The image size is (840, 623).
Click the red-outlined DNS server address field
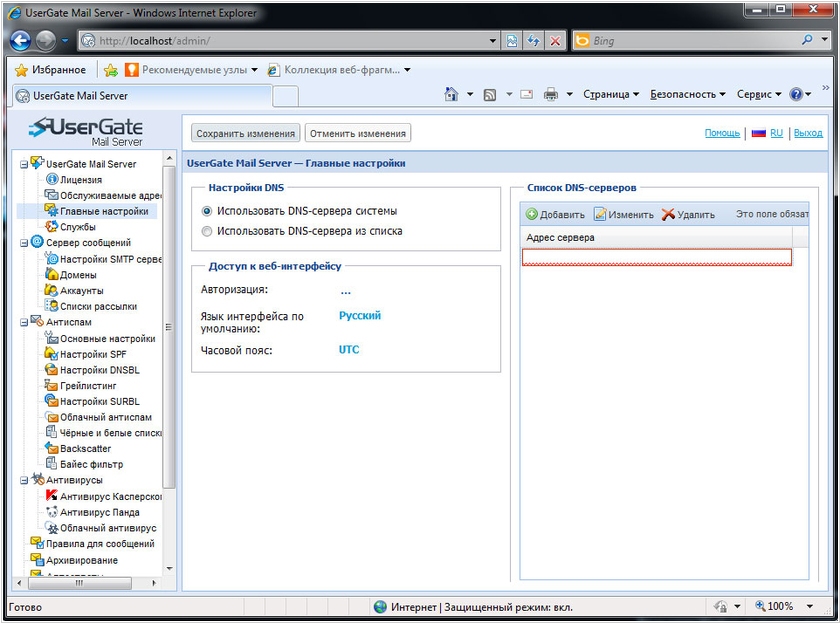pos(657,257)
